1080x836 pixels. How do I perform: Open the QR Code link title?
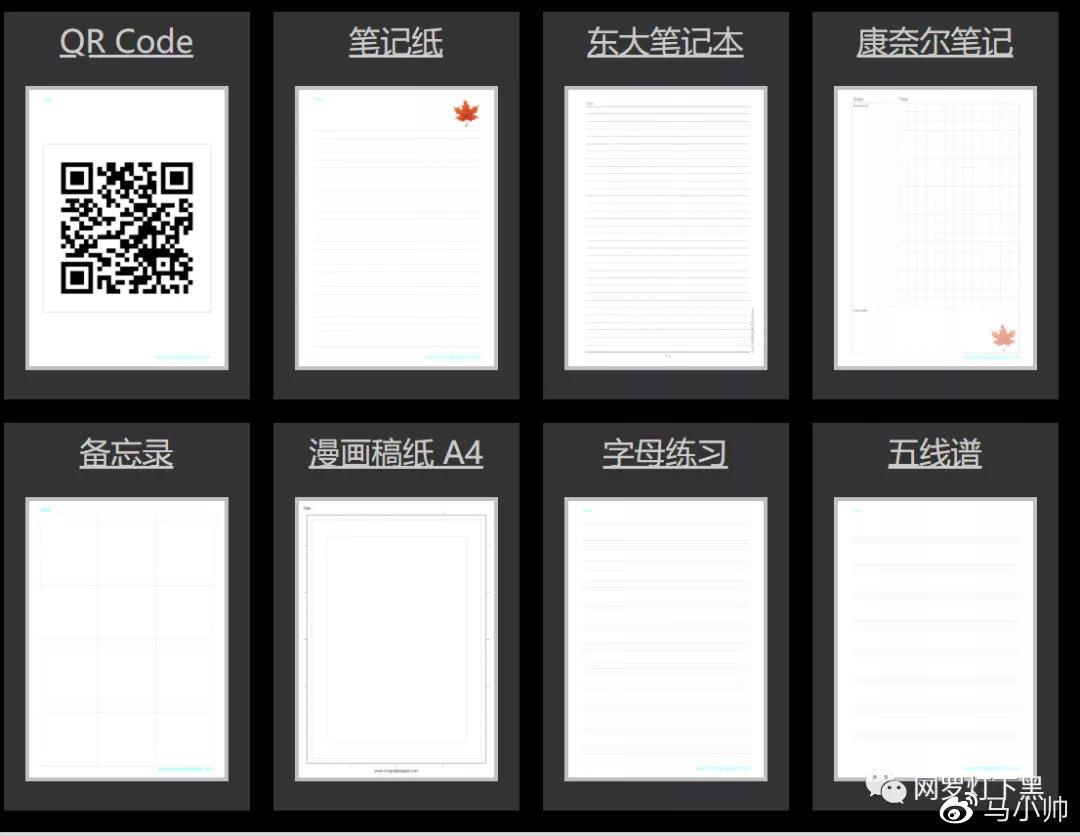pyautogui.click(x=126, y=42)
